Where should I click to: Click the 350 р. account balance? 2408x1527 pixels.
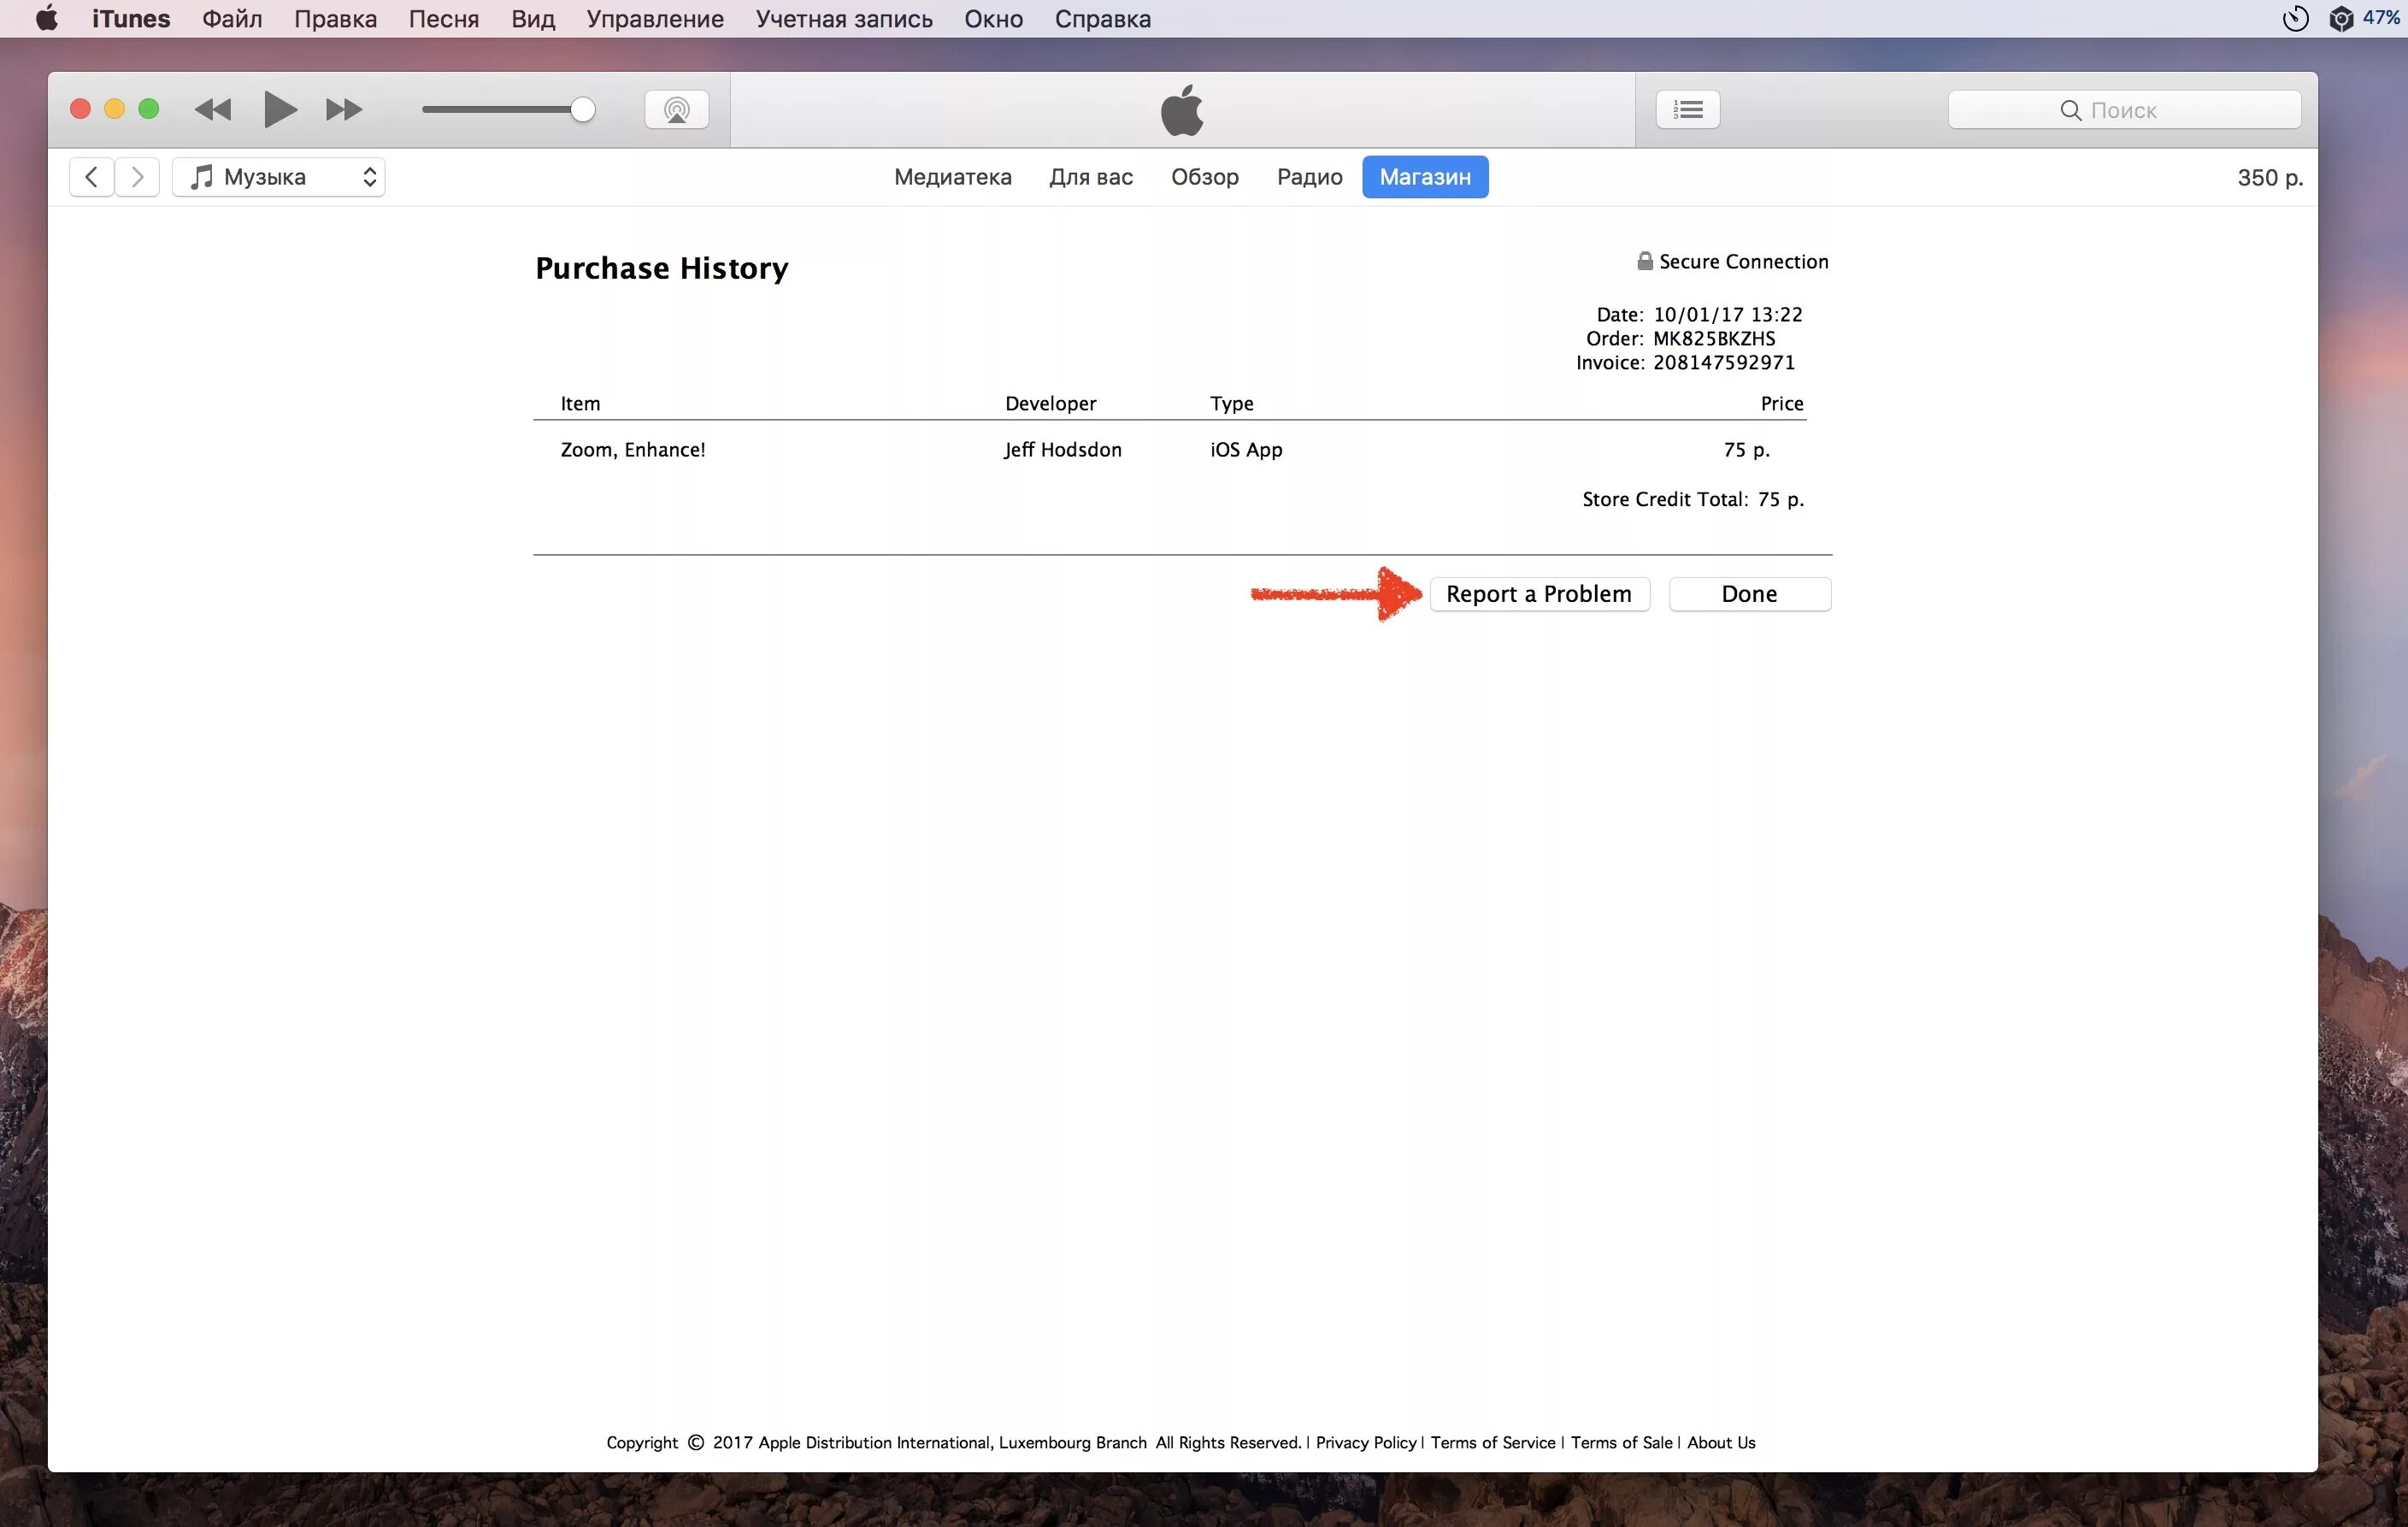[2270, 178]
